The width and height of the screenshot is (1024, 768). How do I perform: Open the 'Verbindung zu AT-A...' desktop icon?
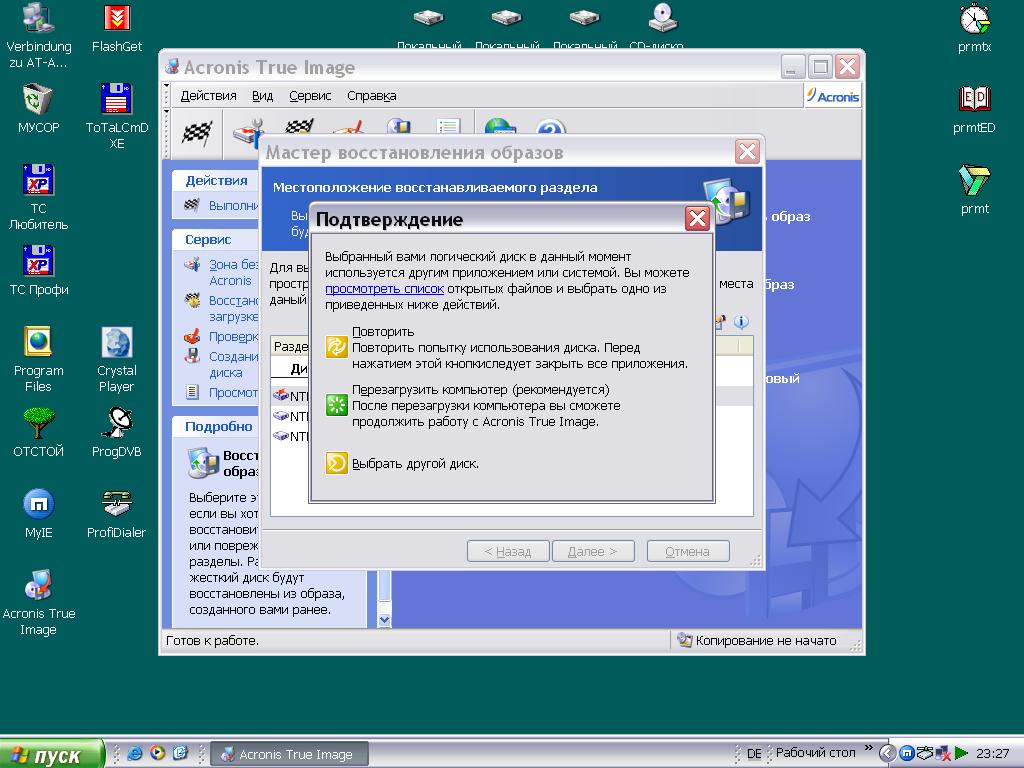coord(39,35)
